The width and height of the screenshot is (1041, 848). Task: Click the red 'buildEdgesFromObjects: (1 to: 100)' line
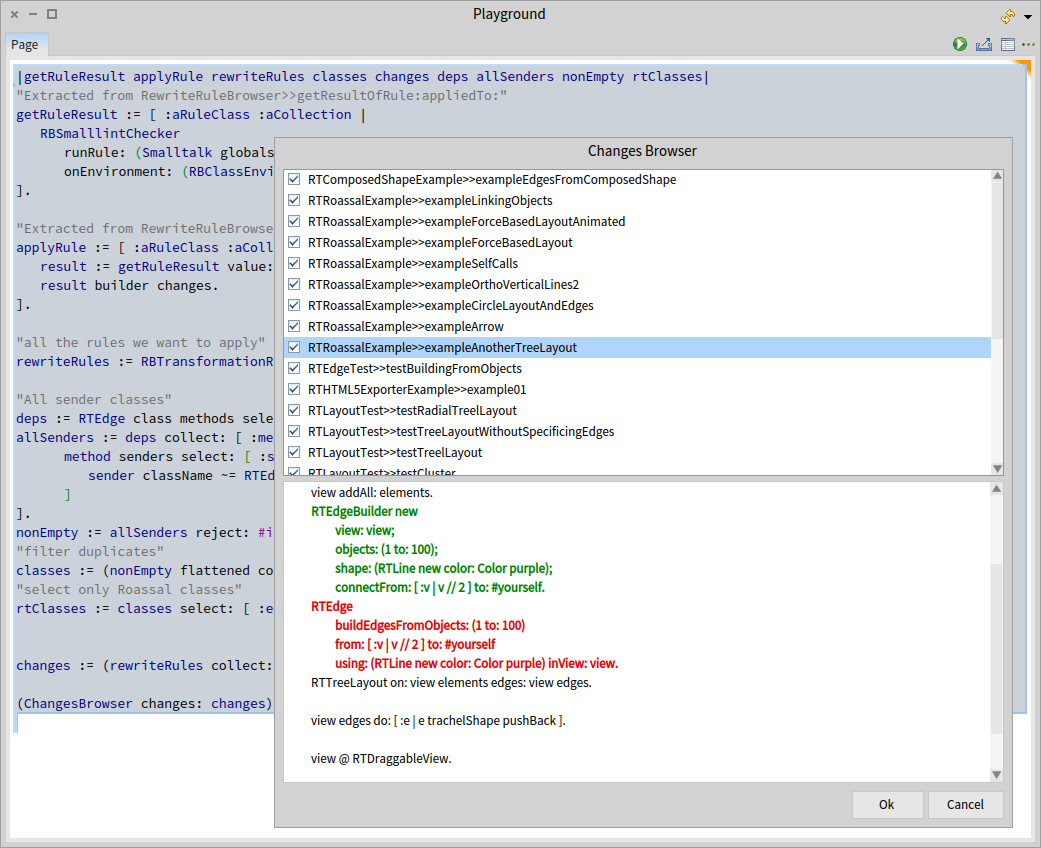point(430,626)
